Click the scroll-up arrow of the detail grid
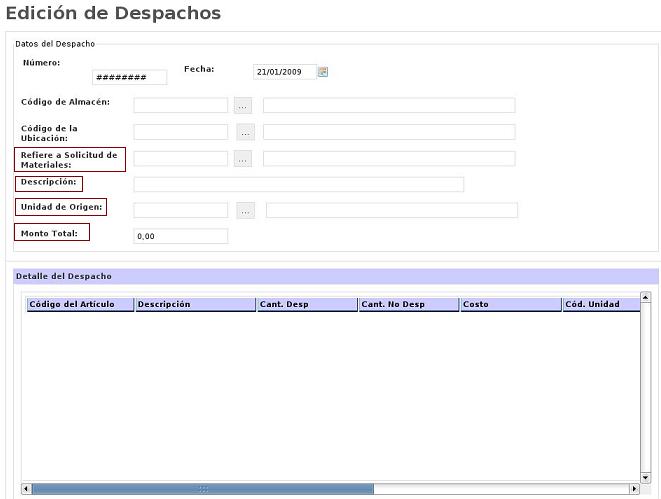This screenshot has width=661, height=499. 645,297
